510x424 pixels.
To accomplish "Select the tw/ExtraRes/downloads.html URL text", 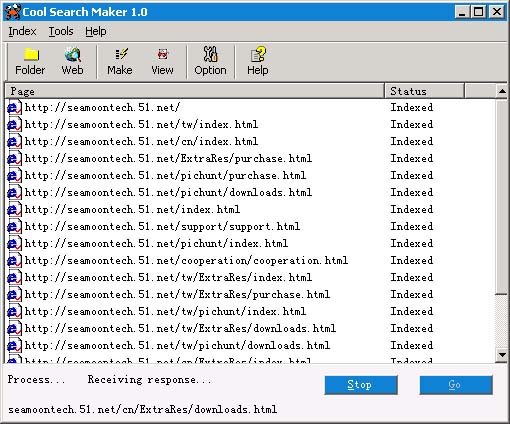I will (180, 328).
